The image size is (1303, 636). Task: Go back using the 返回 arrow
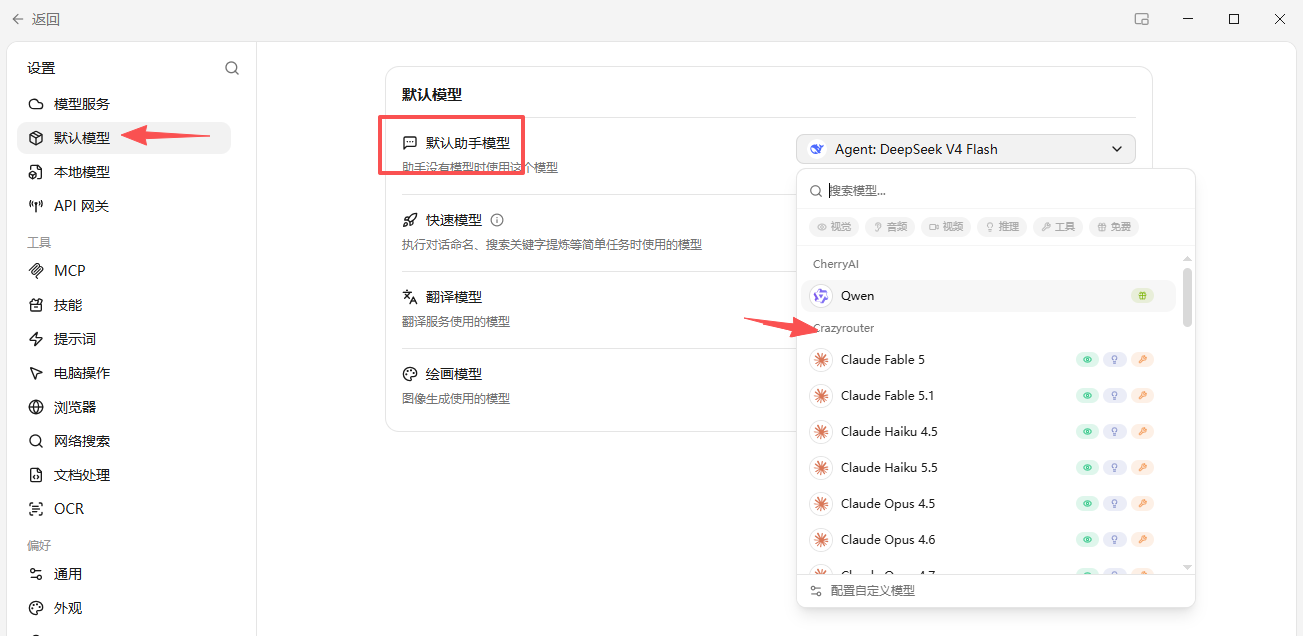click(x=18, y=19)
